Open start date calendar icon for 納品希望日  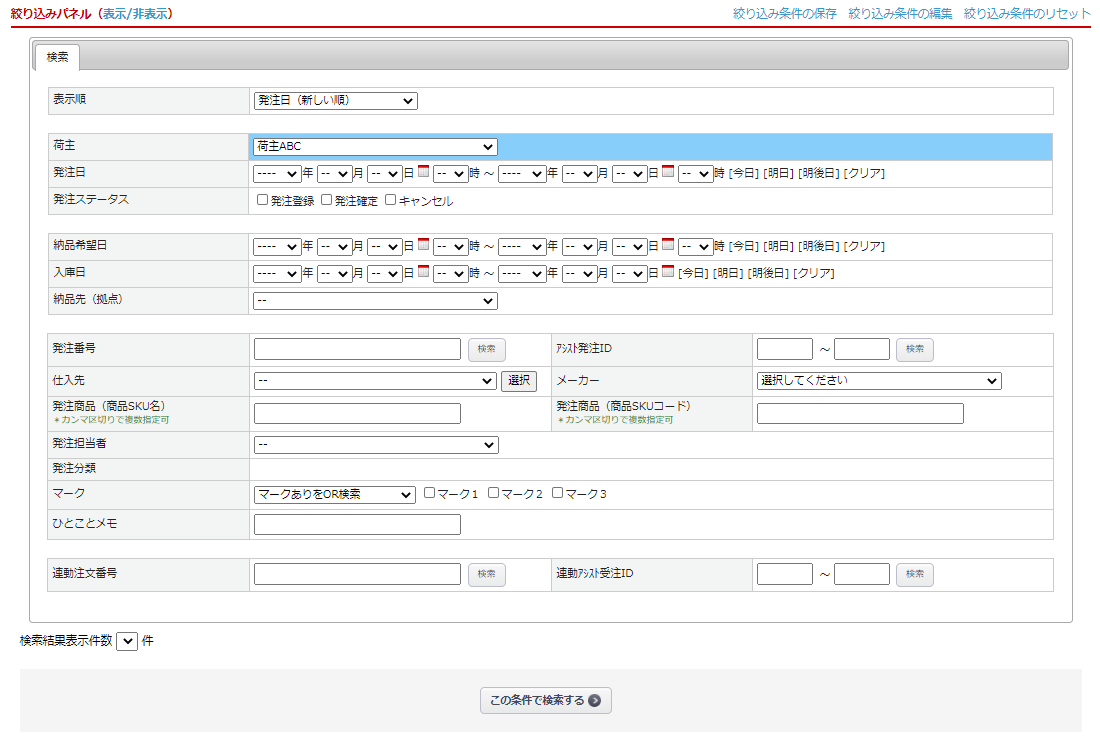(x=423, y=244)
